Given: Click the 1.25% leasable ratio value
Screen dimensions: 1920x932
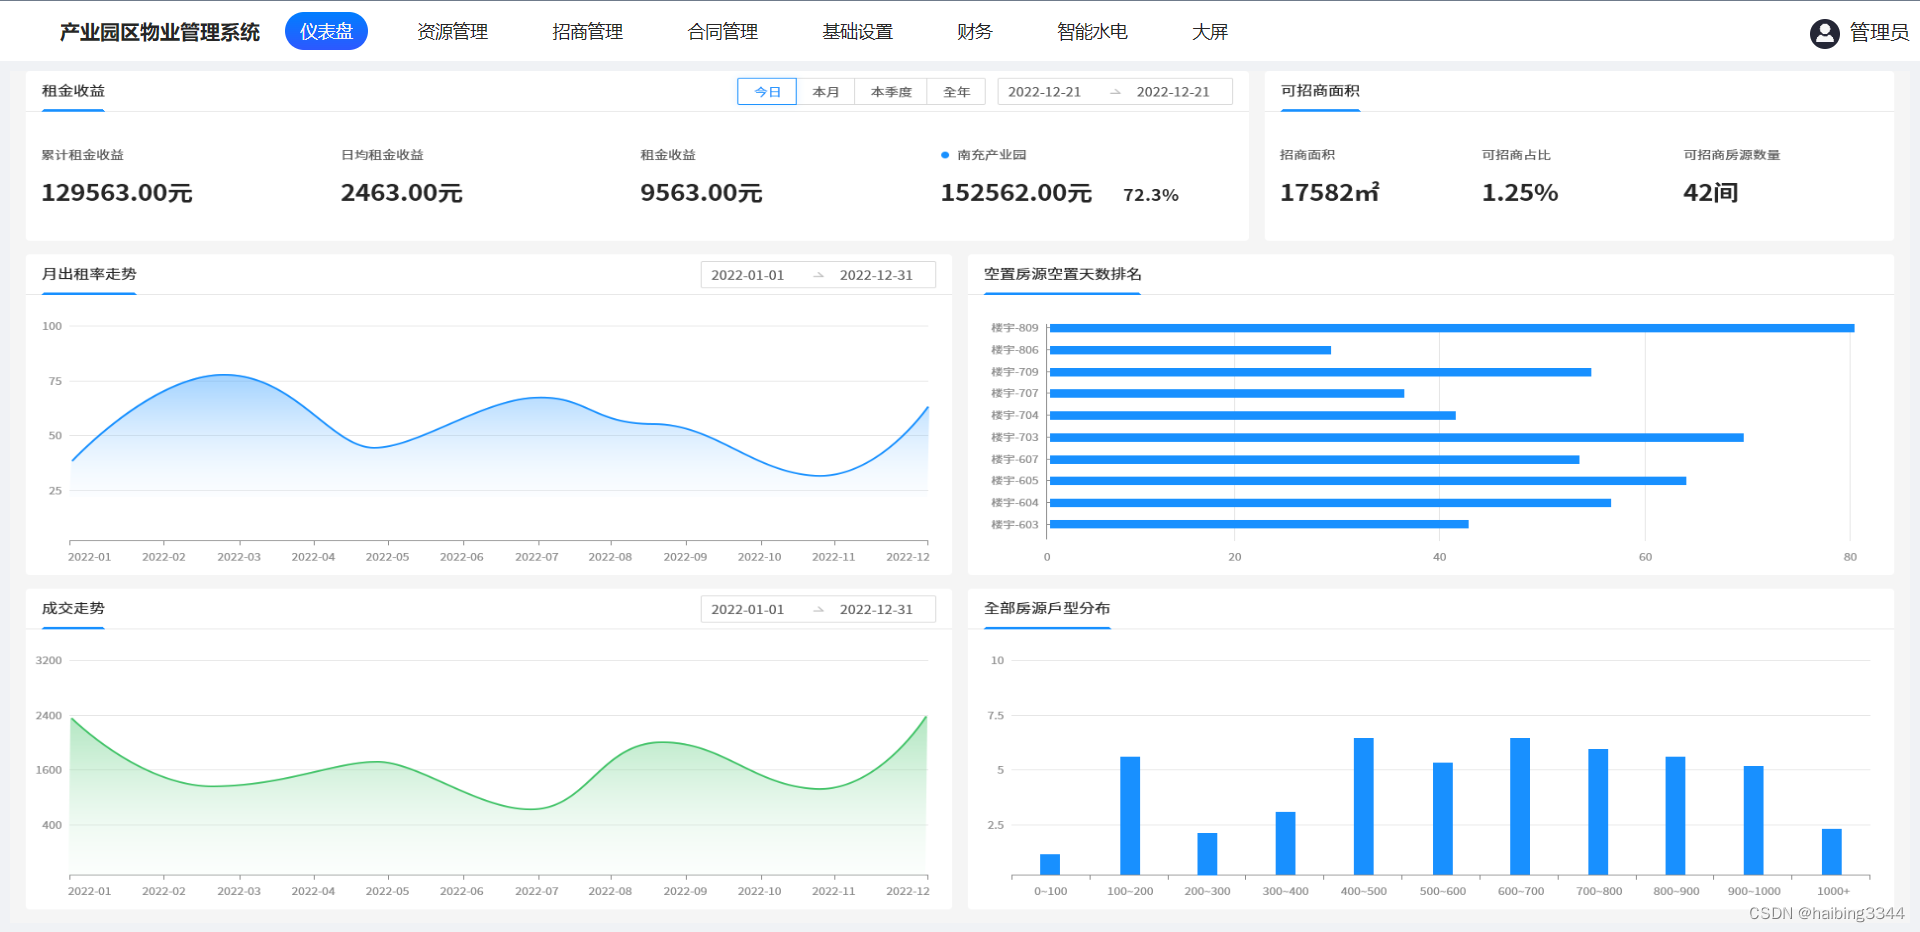Looking at the screenshot, I should (x=1519, y=193).
